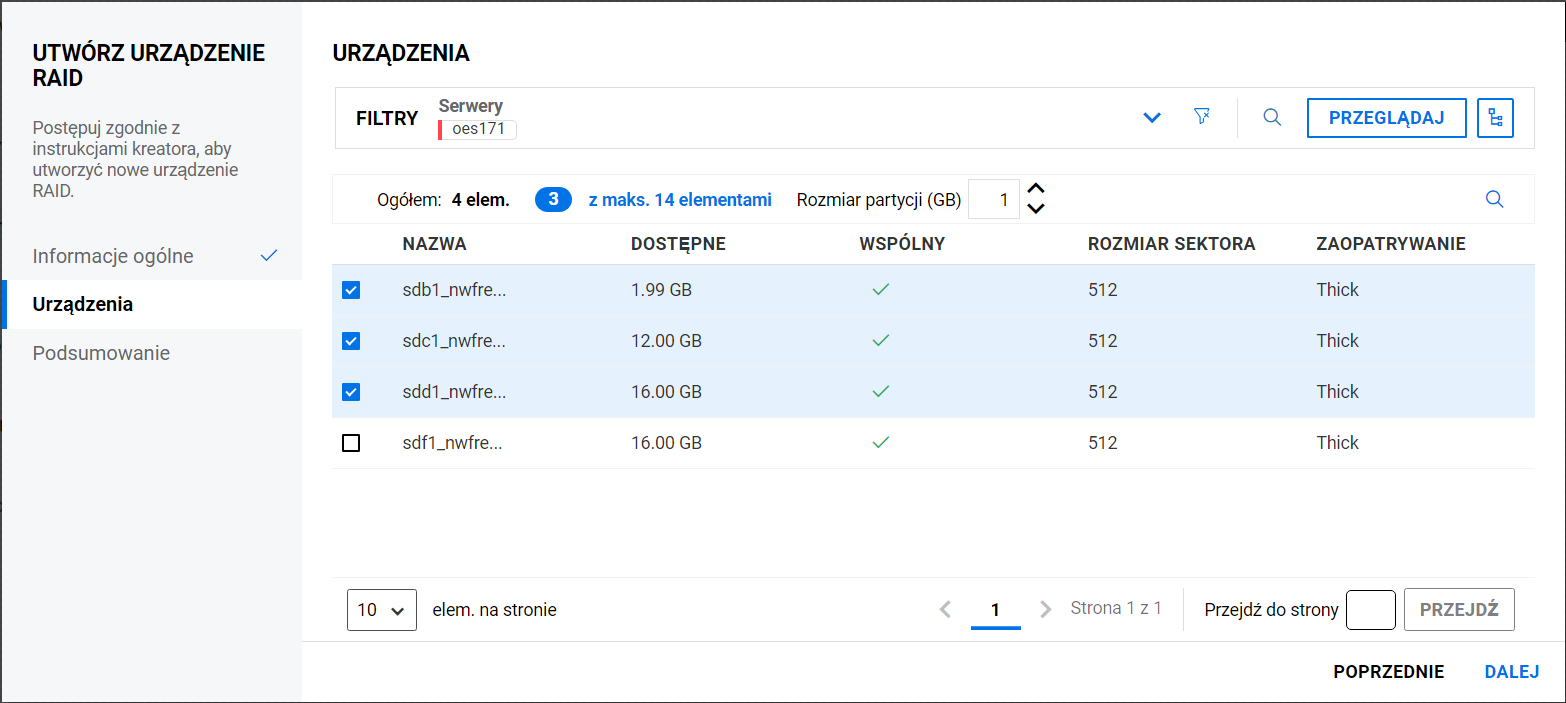The width and height of the screenshot is (1566, 703).
Task: Go to the previous page arrow
Action: coord(945,609)
